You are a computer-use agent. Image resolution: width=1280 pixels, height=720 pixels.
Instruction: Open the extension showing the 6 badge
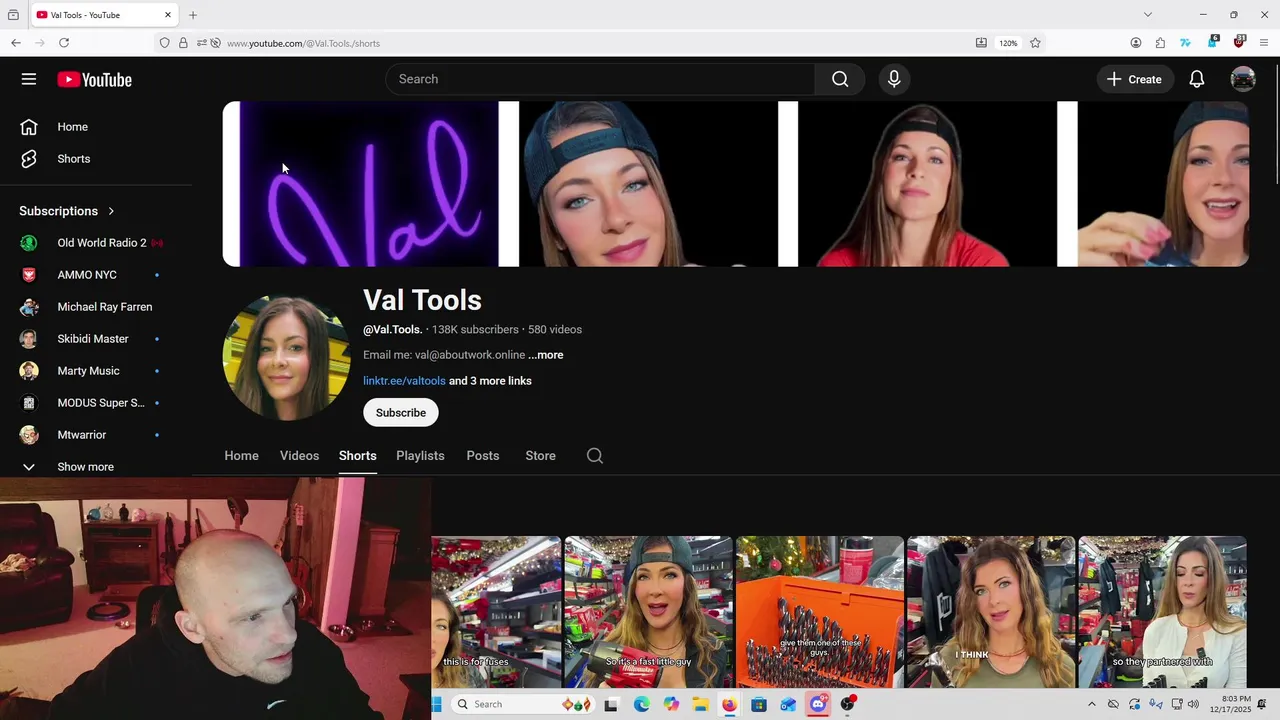coord(1213,42)
